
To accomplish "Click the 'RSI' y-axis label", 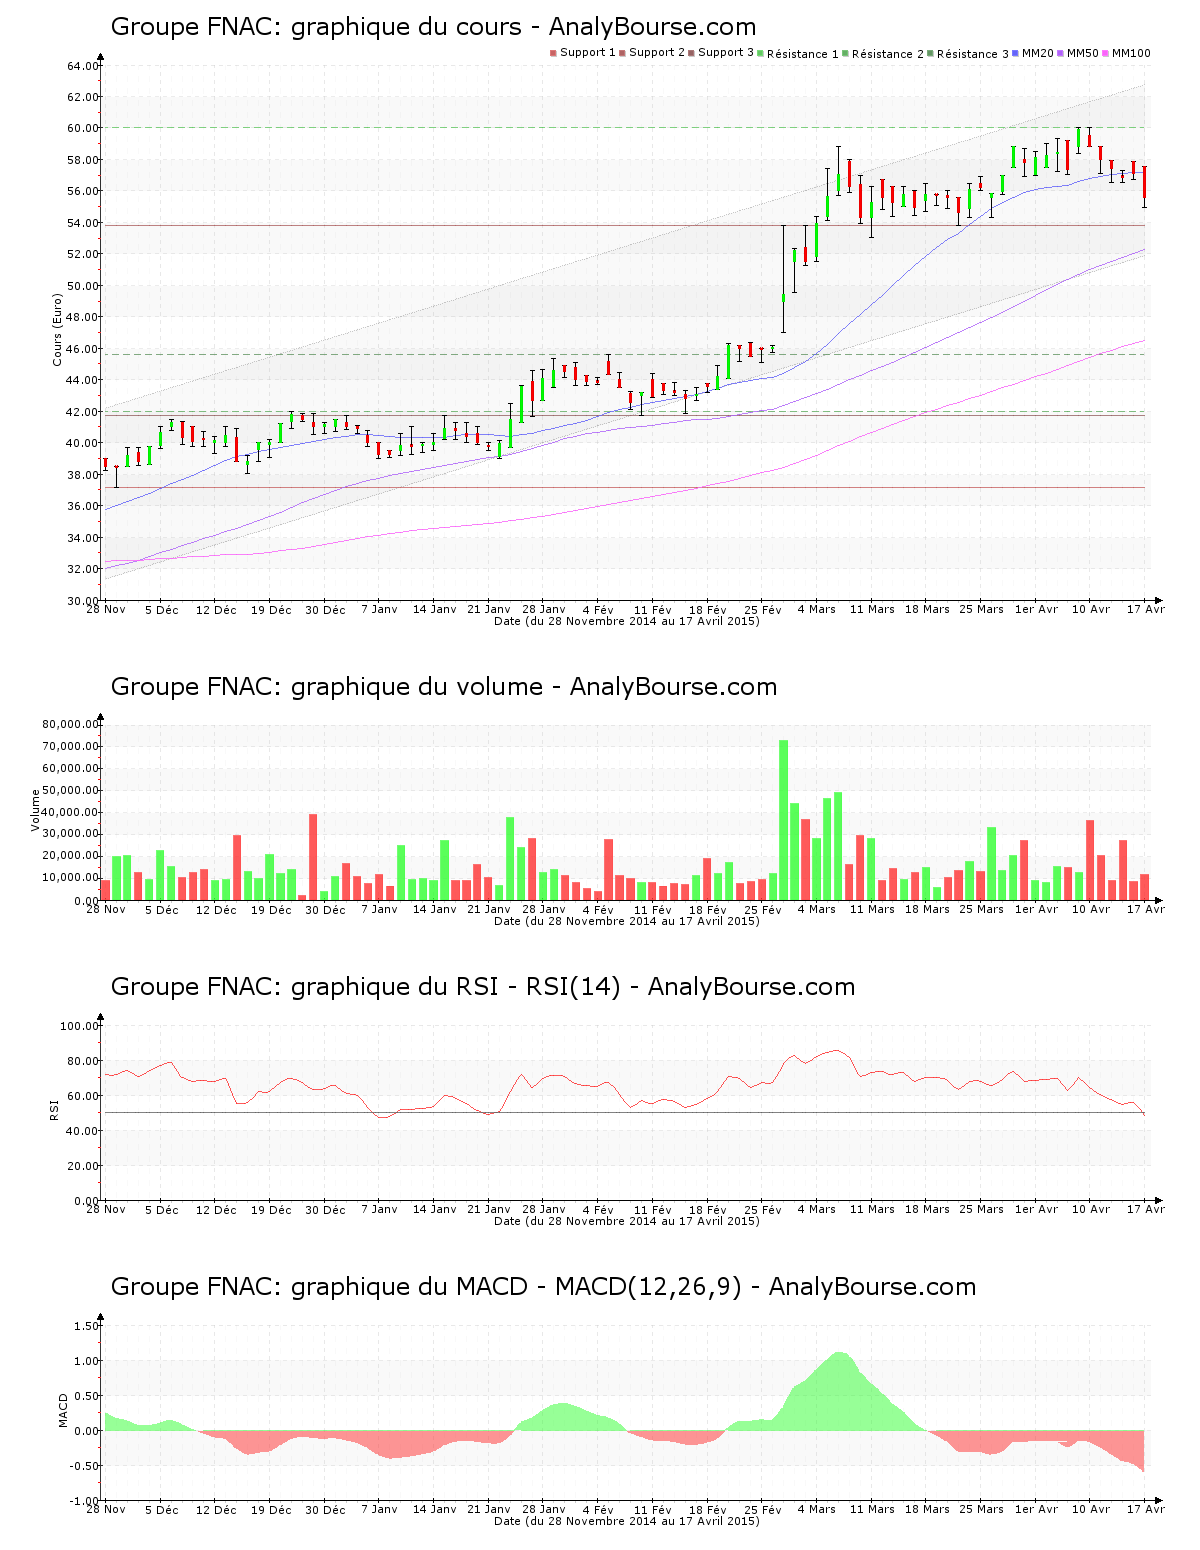I will [x=54, y=1109].
